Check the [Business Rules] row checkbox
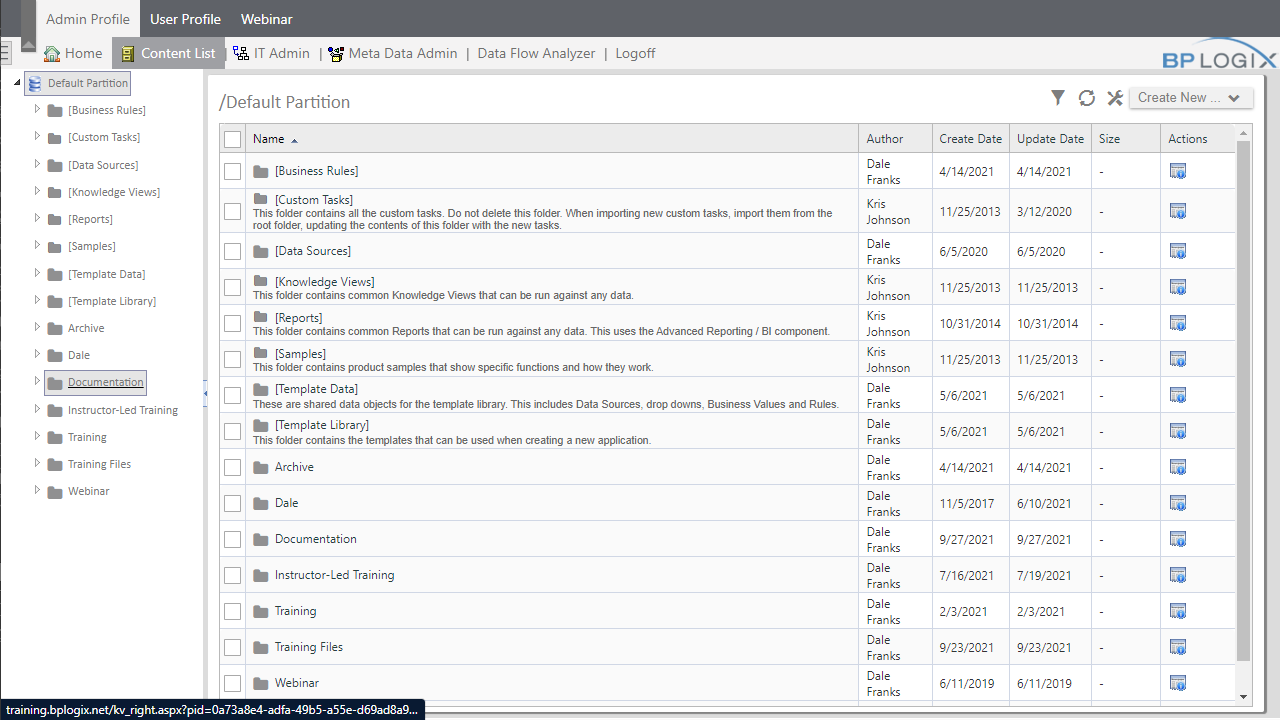The image size is (1280, 720). 232,171
